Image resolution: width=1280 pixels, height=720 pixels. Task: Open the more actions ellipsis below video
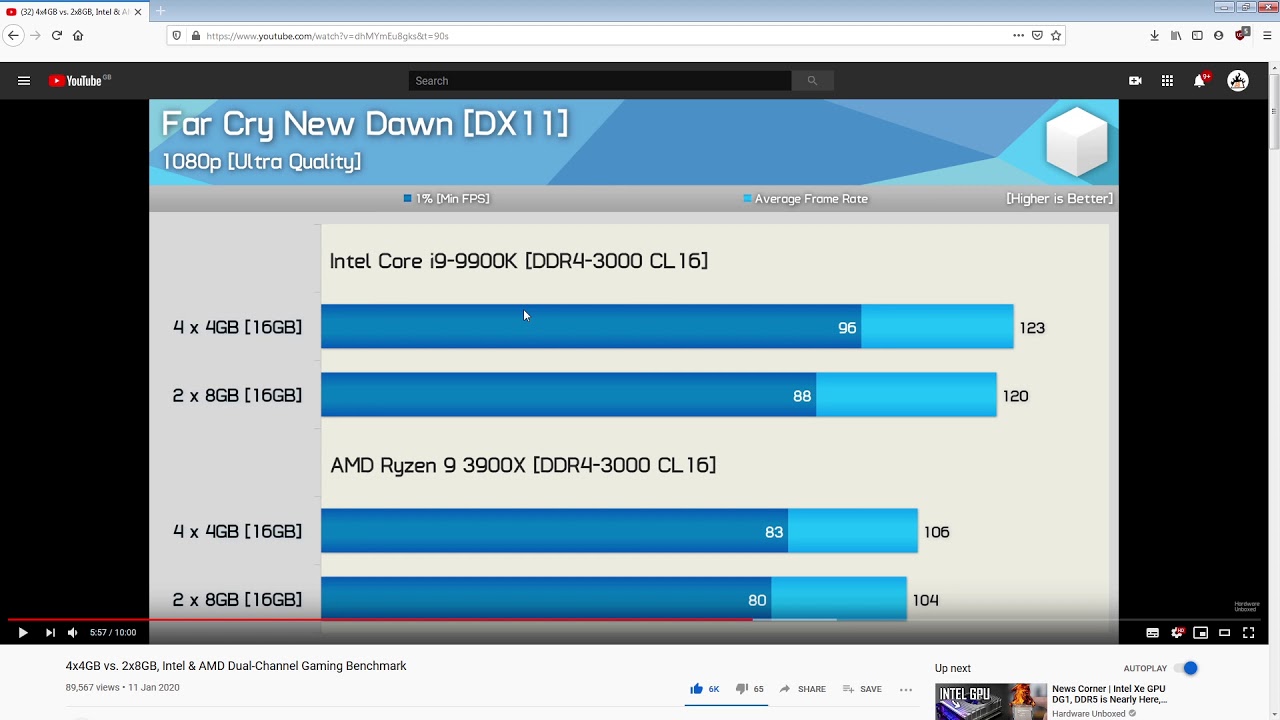pos(906,689)
